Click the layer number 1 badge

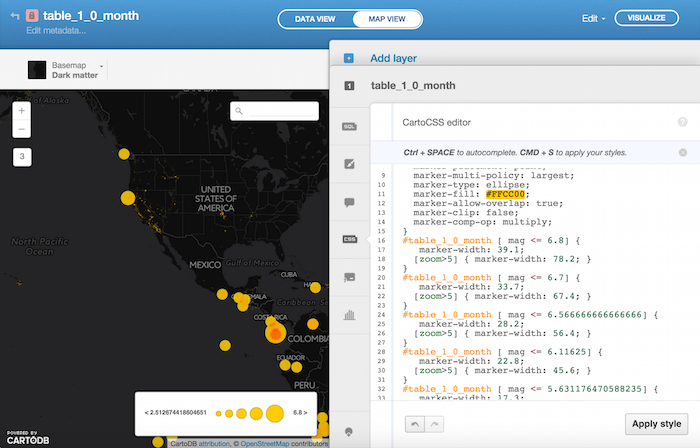click(x=349, y=86)
